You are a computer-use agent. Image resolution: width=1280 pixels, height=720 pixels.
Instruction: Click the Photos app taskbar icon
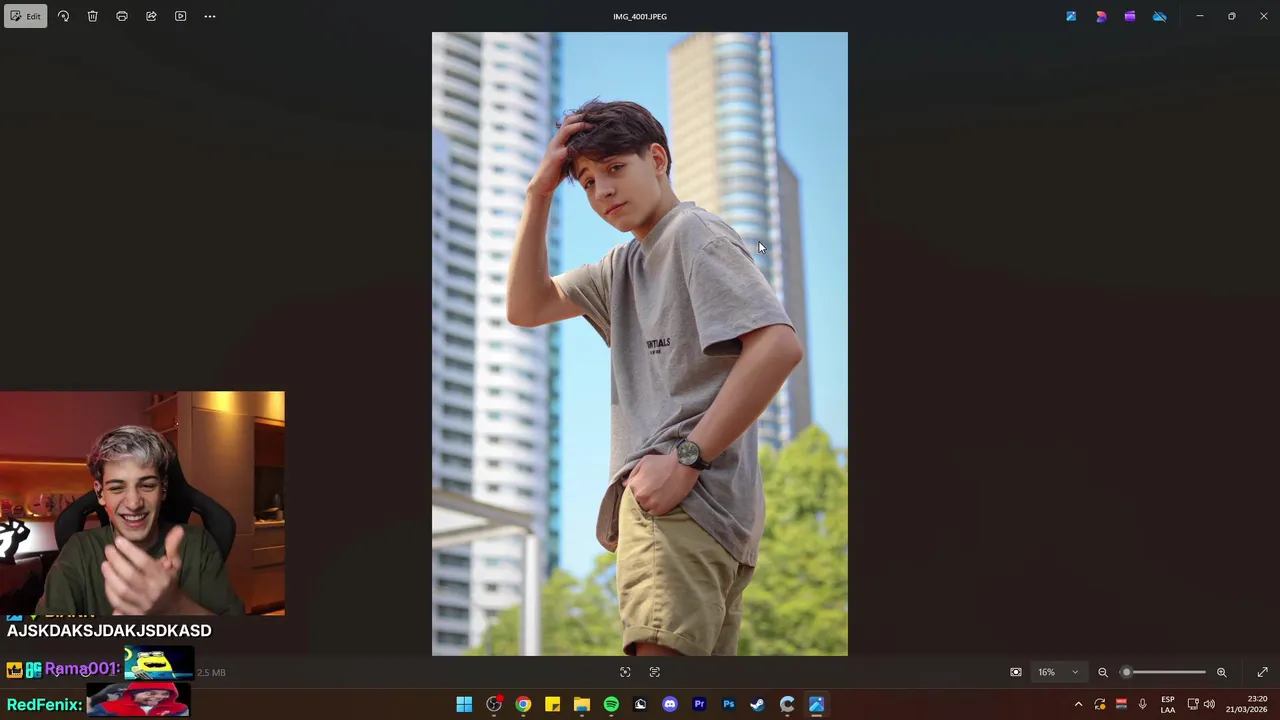pyautogui.click(x=817, y=704)
